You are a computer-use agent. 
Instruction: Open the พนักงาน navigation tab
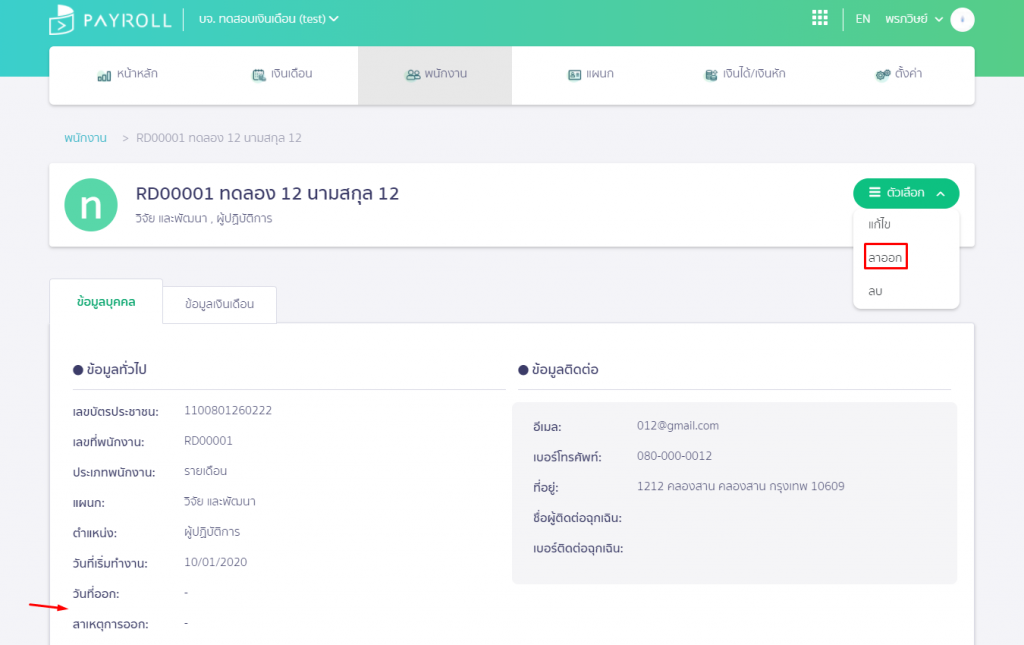[x=436, y=75]
